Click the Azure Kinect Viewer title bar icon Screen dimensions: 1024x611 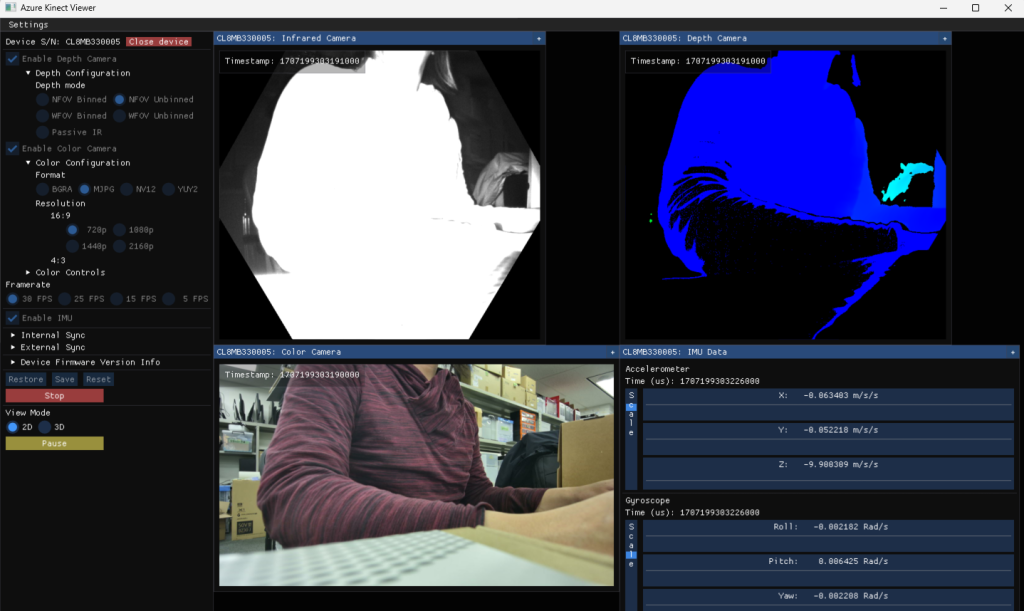pos(10,7)
